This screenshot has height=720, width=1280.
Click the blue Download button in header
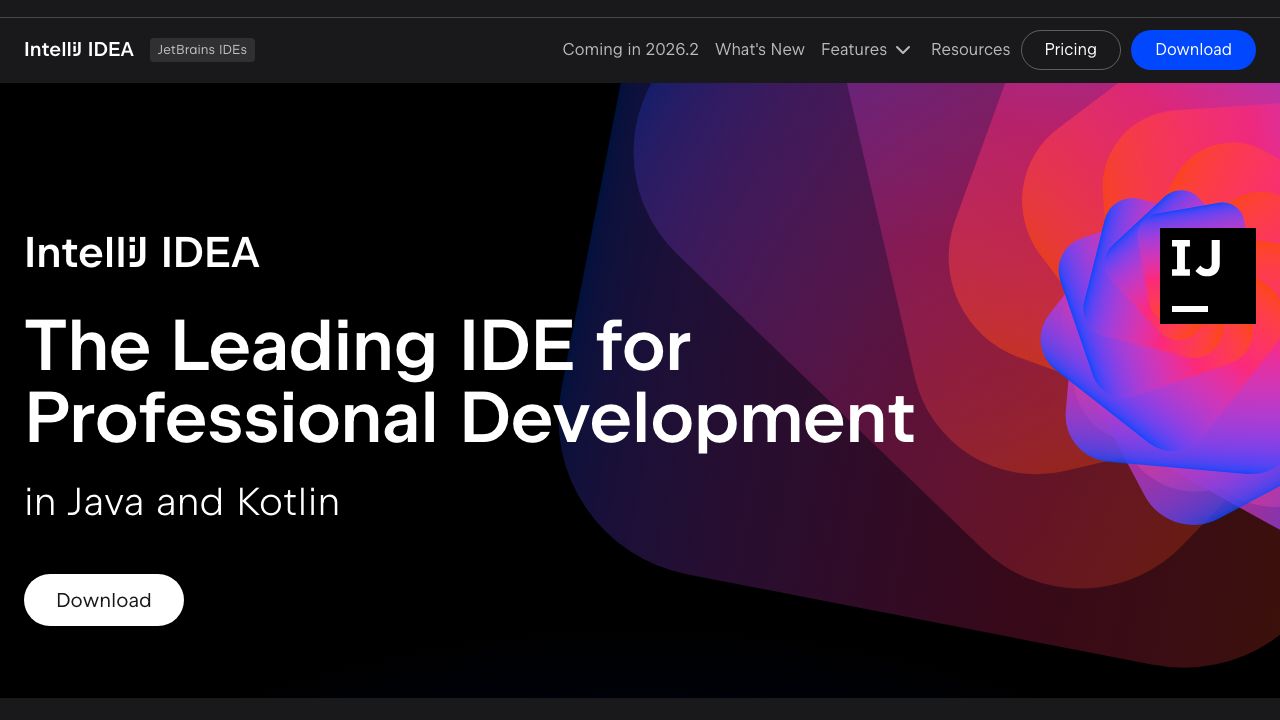[1193, 50]
